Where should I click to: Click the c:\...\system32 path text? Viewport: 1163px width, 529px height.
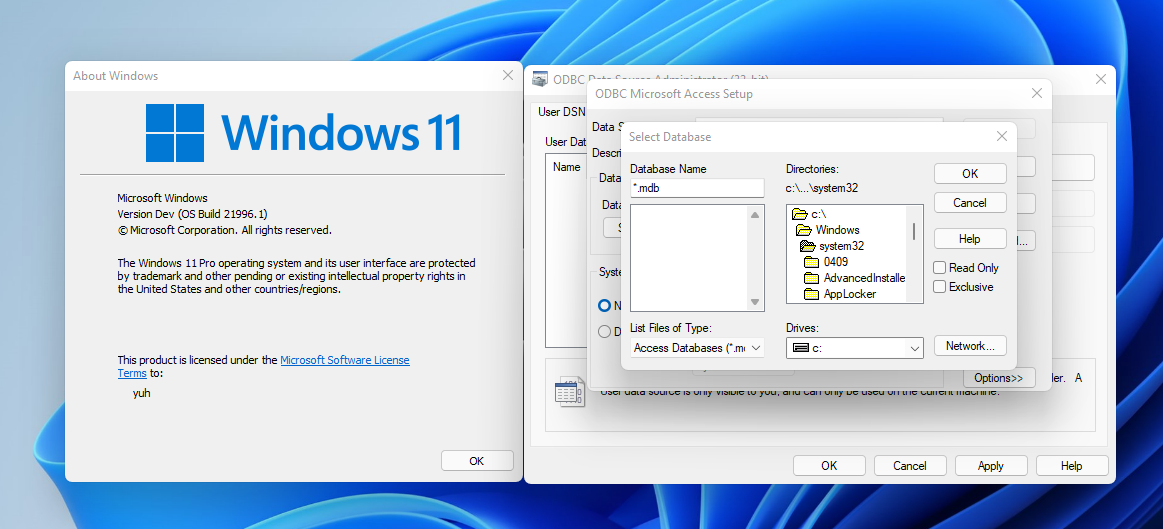[x=822, y=188]
